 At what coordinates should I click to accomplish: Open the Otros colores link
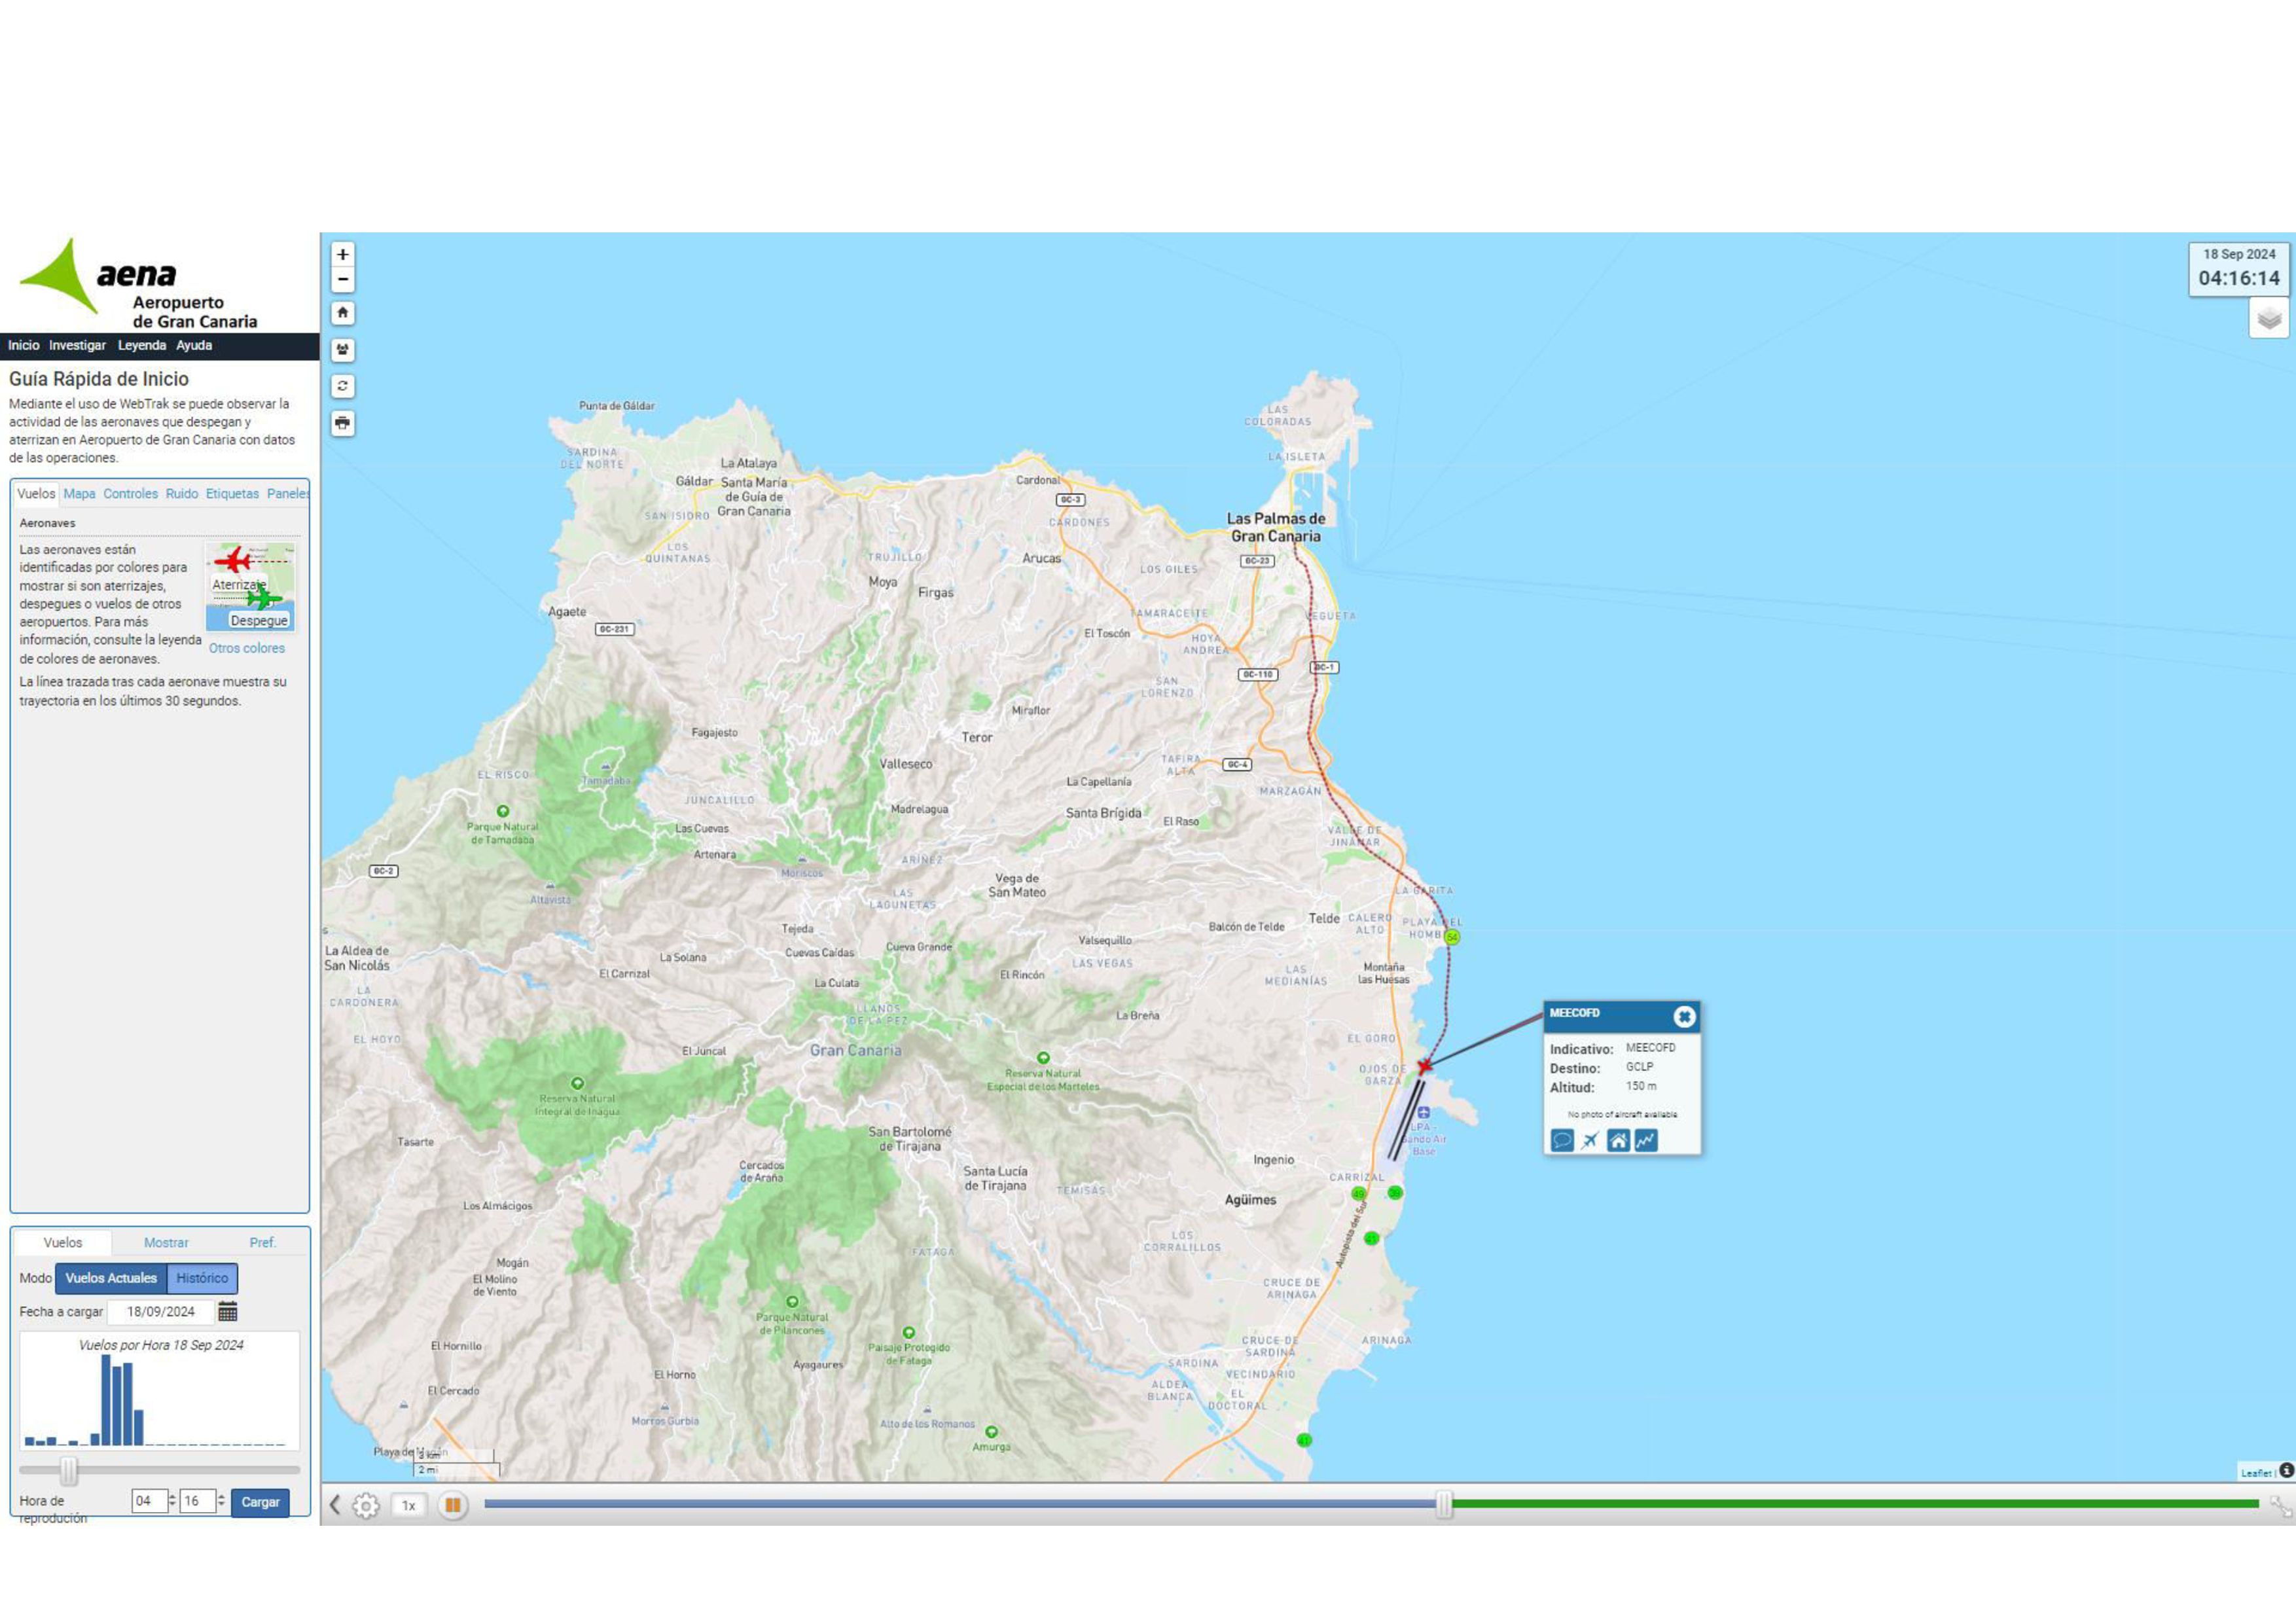pyautogui.click(x=246, y=648)
